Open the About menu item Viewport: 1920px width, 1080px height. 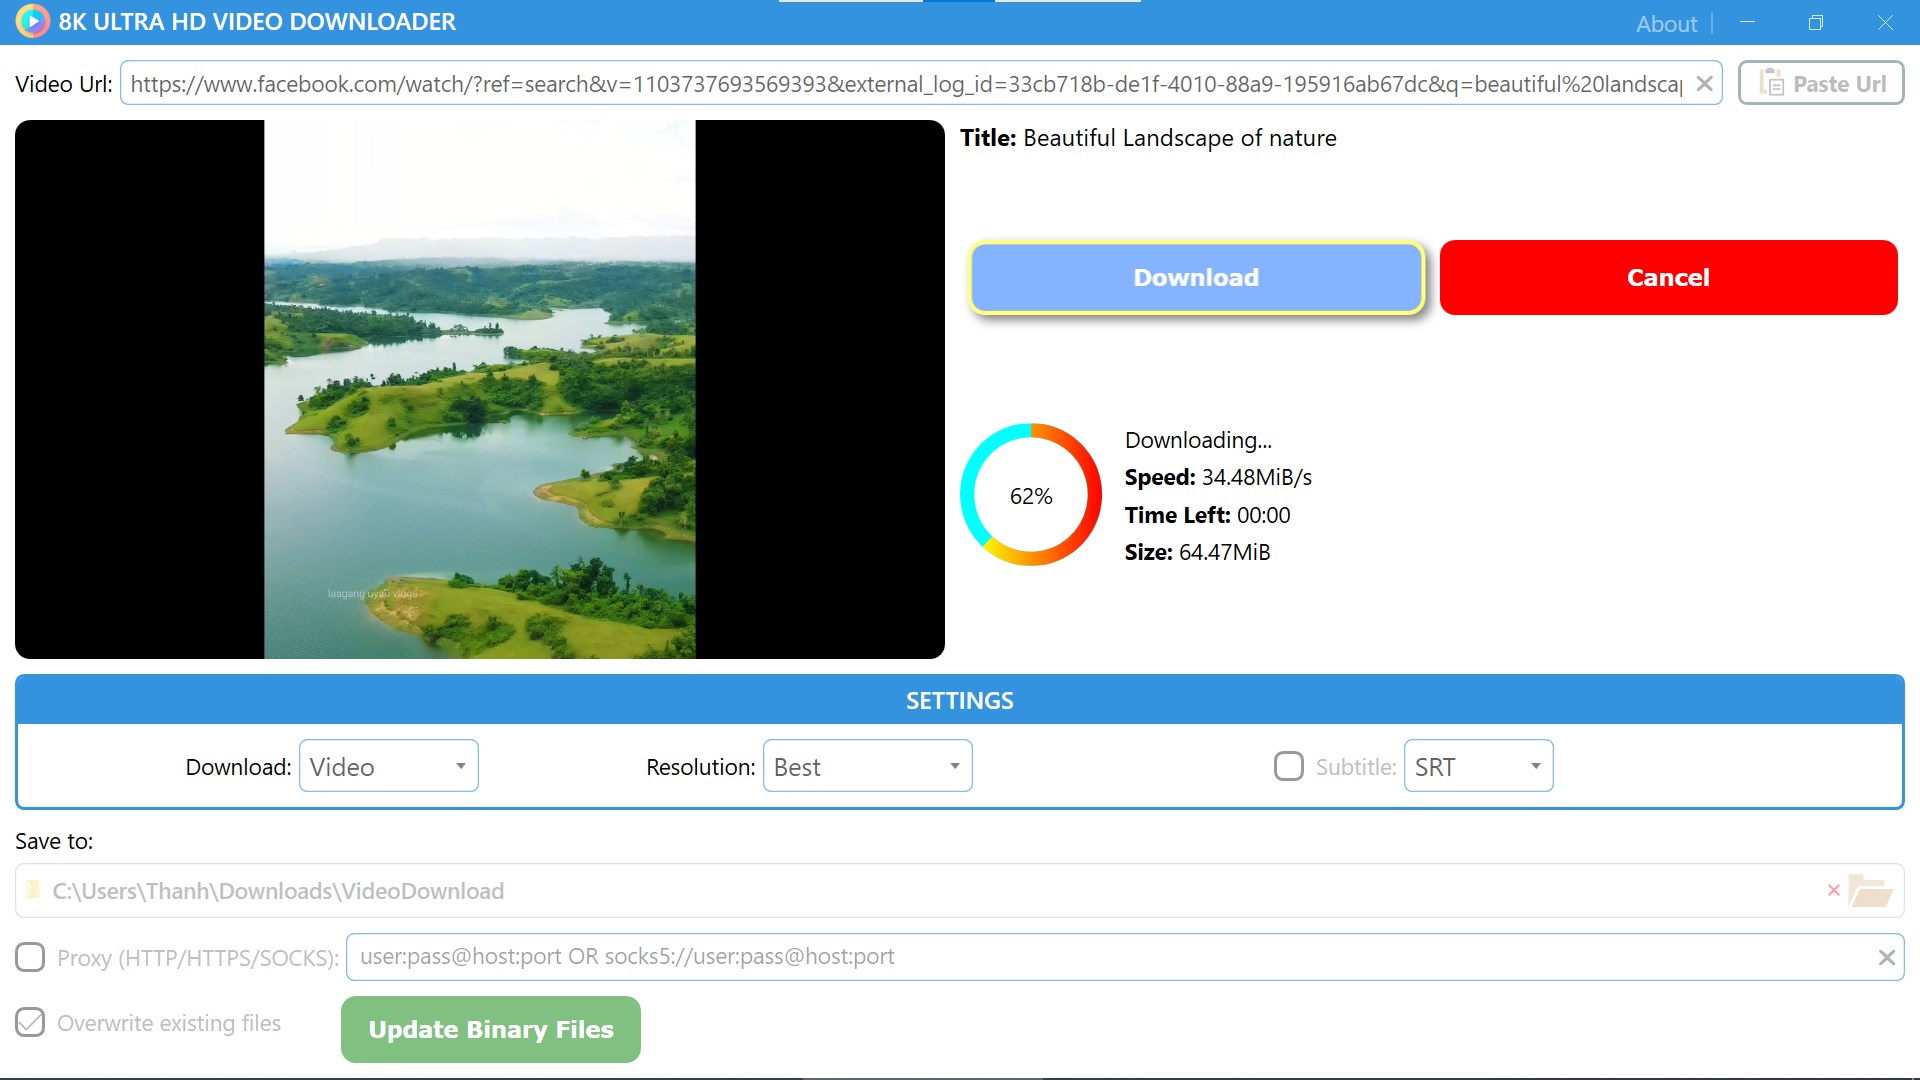[1665, 24]
